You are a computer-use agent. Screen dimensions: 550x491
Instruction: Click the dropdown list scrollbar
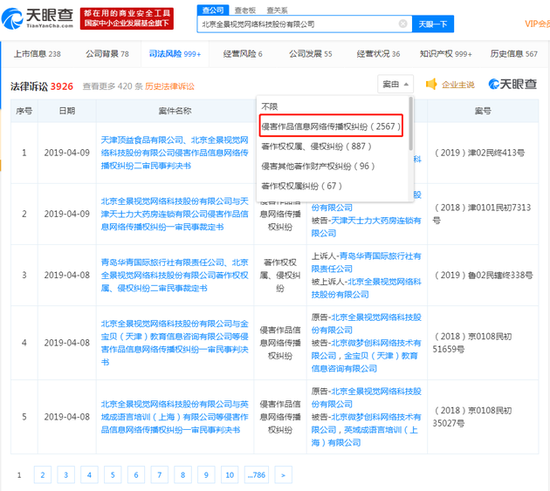tap(411, 124)
